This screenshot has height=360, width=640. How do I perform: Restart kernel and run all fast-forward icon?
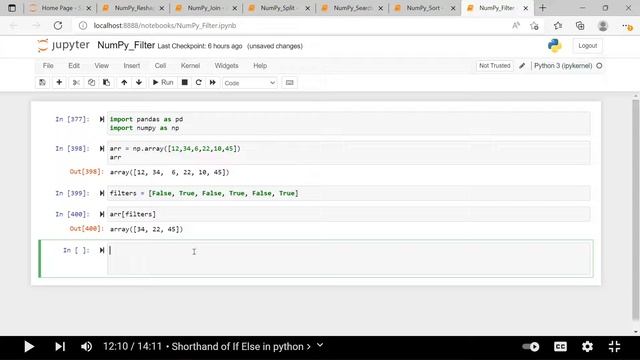[213, 82]
